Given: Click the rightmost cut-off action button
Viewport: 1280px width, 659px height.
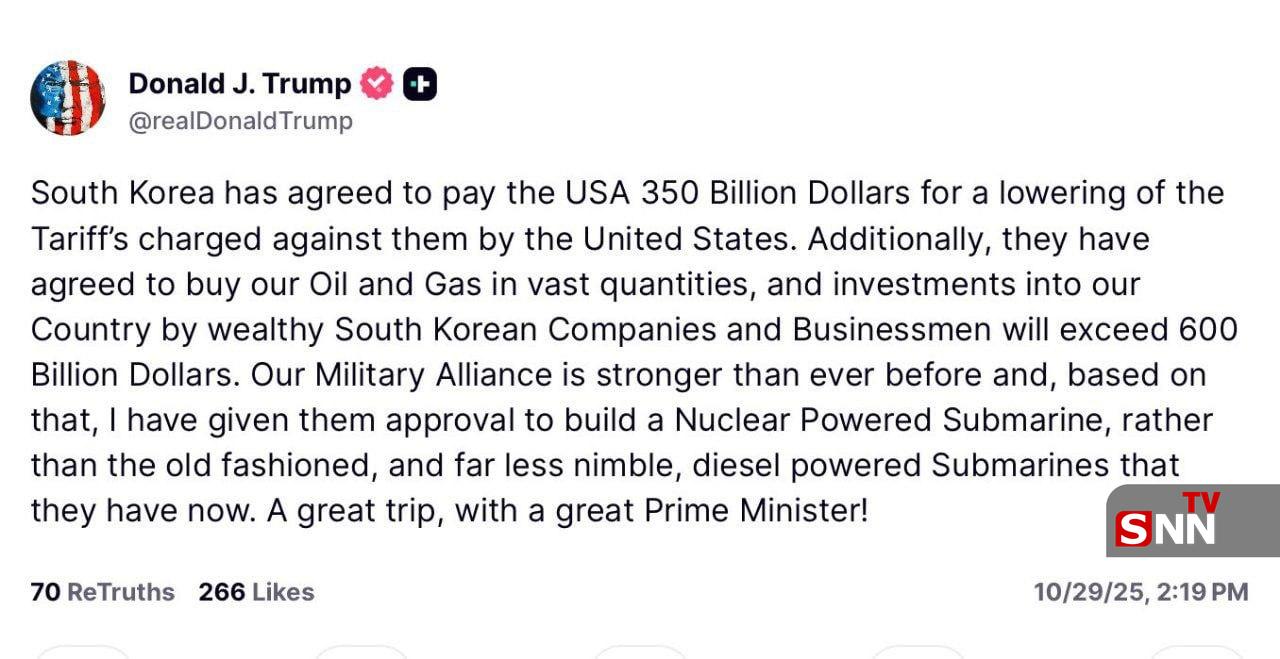Looking at the screenshot, I should [x=1195, y=651].
